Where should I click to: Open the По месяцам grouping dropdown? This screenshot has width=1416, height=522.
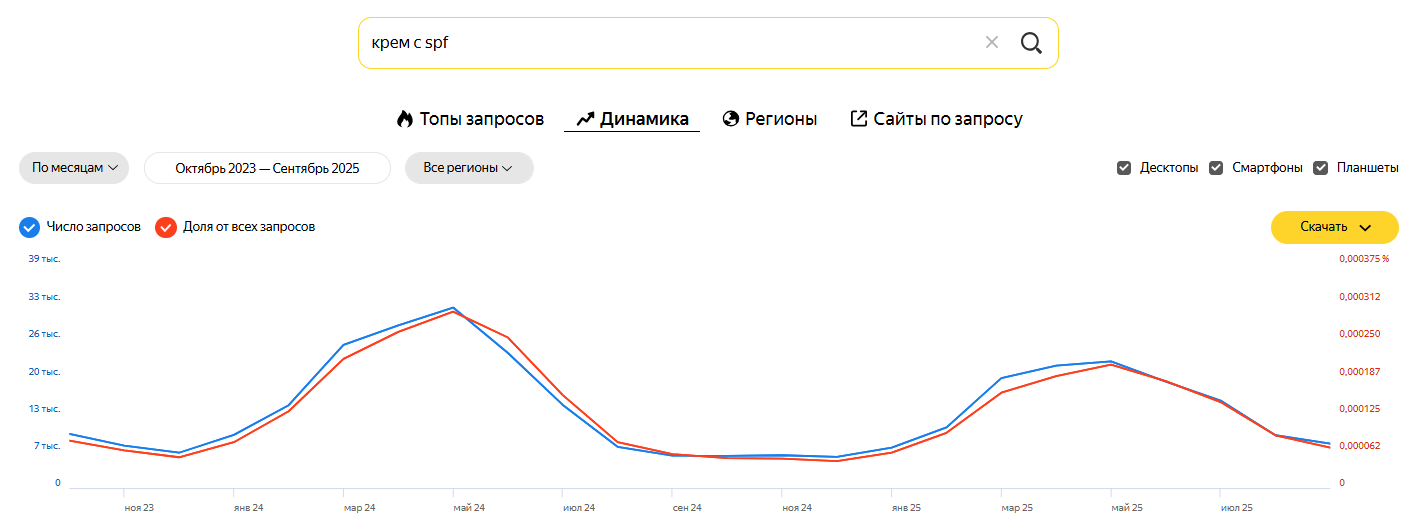pyautogui.click(x=75, y=168)
